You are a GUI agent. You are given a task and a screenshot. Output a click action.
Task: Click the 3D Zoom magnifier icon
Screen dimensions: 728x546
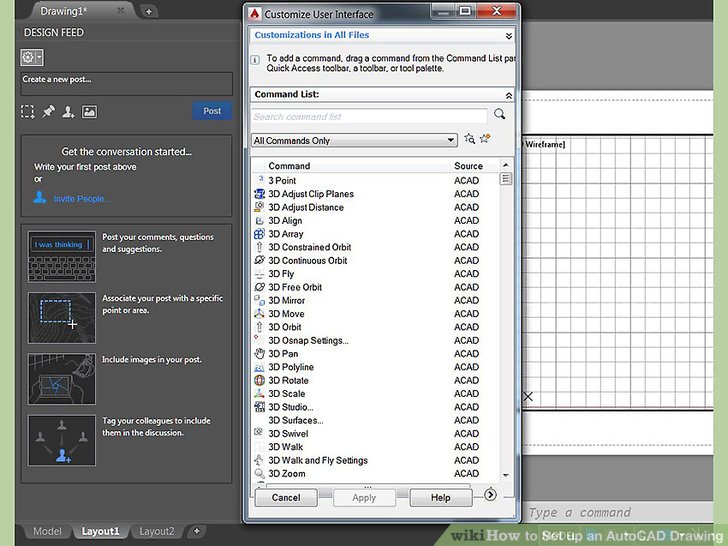pos(260,474)
